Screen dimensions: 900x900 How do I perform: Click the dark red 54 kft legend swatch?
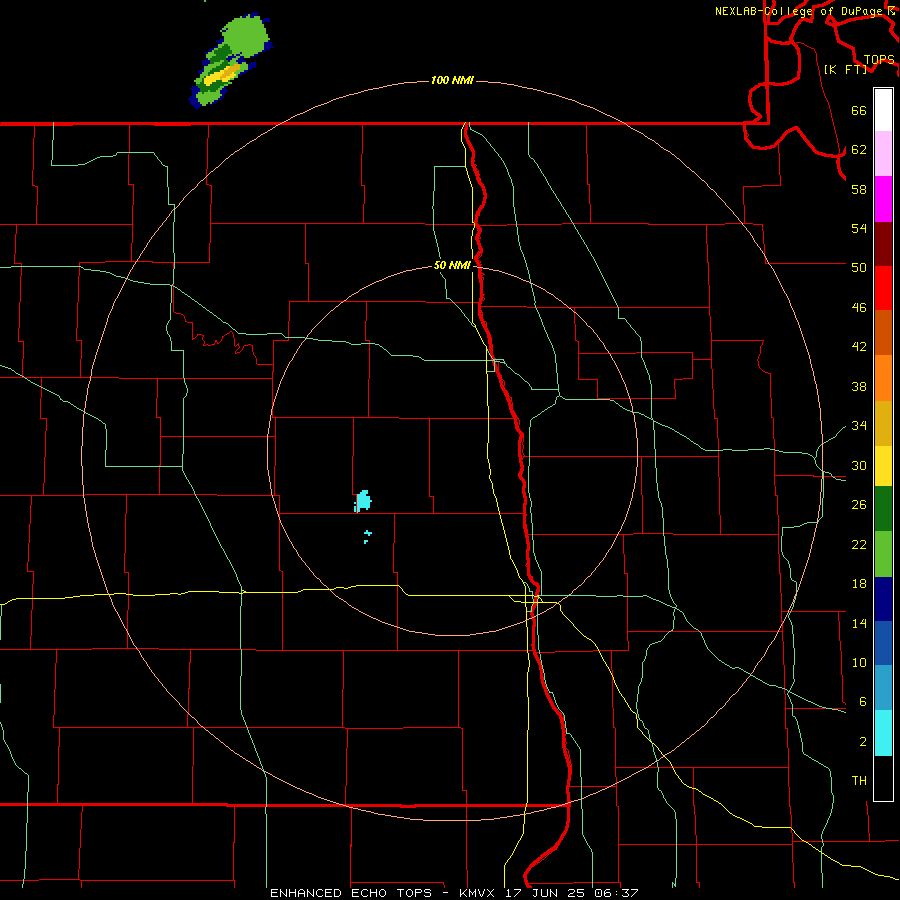pyautogui.click(x=883, y=244)
